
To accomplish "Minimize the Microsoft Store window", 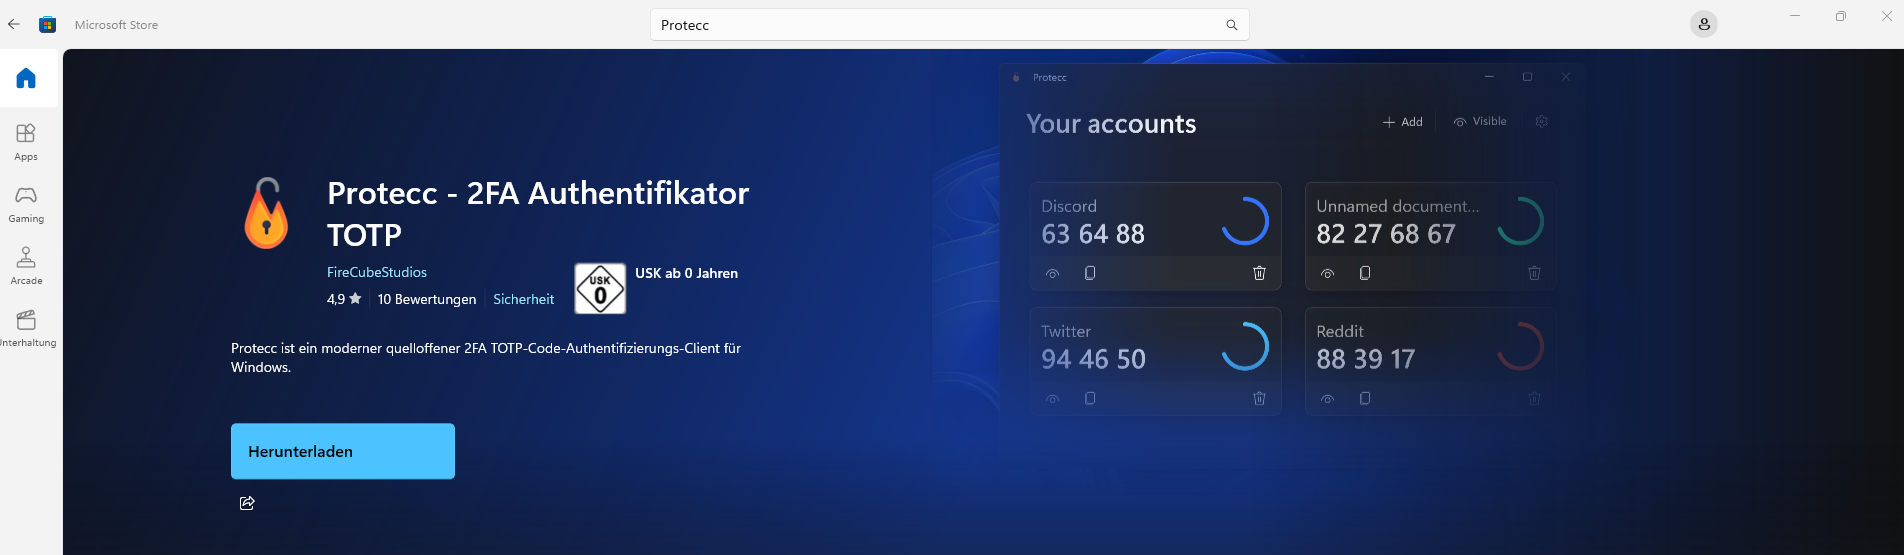I will 1795,16.
